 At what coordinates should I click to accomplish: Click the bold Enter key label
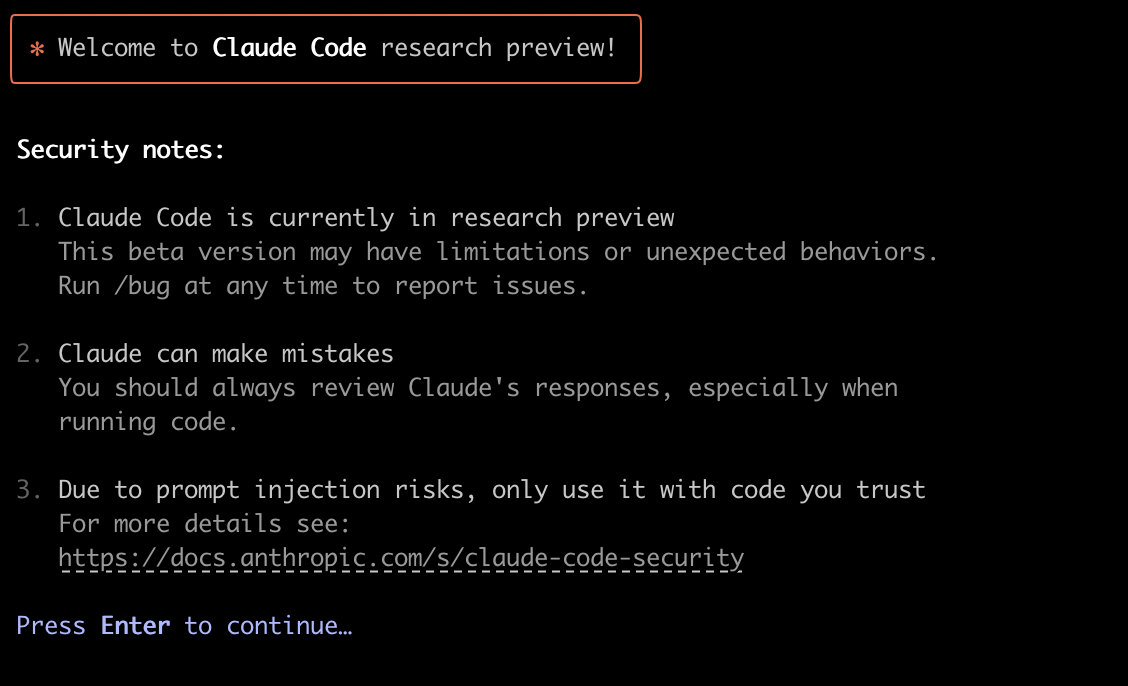point(135,626)
